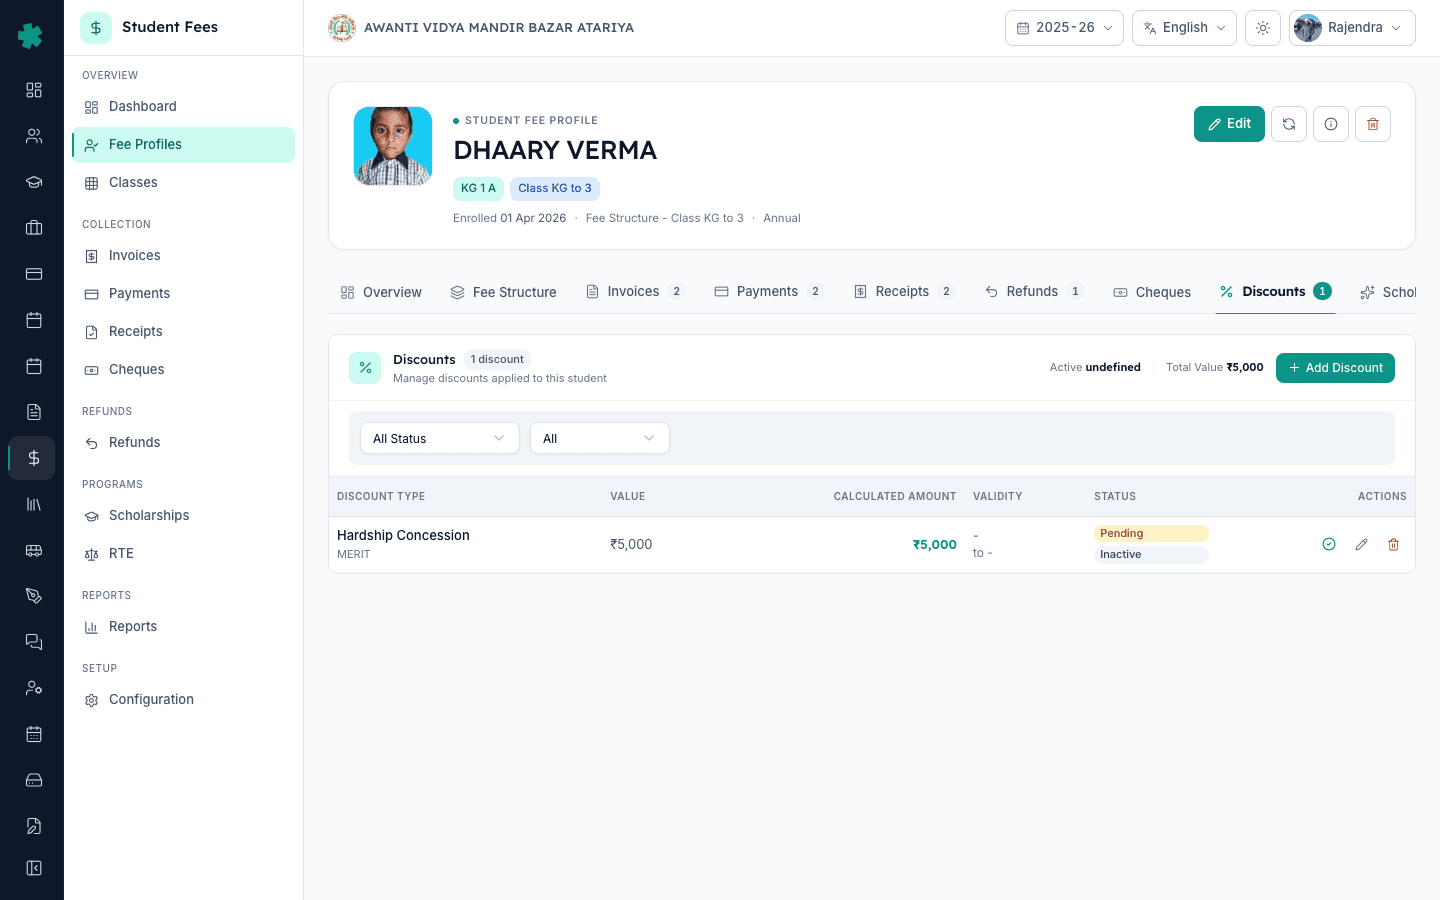The width and height of the screenshot is (1440, 900).
Task: Expand the All Status filter
Action: (440, 438)
